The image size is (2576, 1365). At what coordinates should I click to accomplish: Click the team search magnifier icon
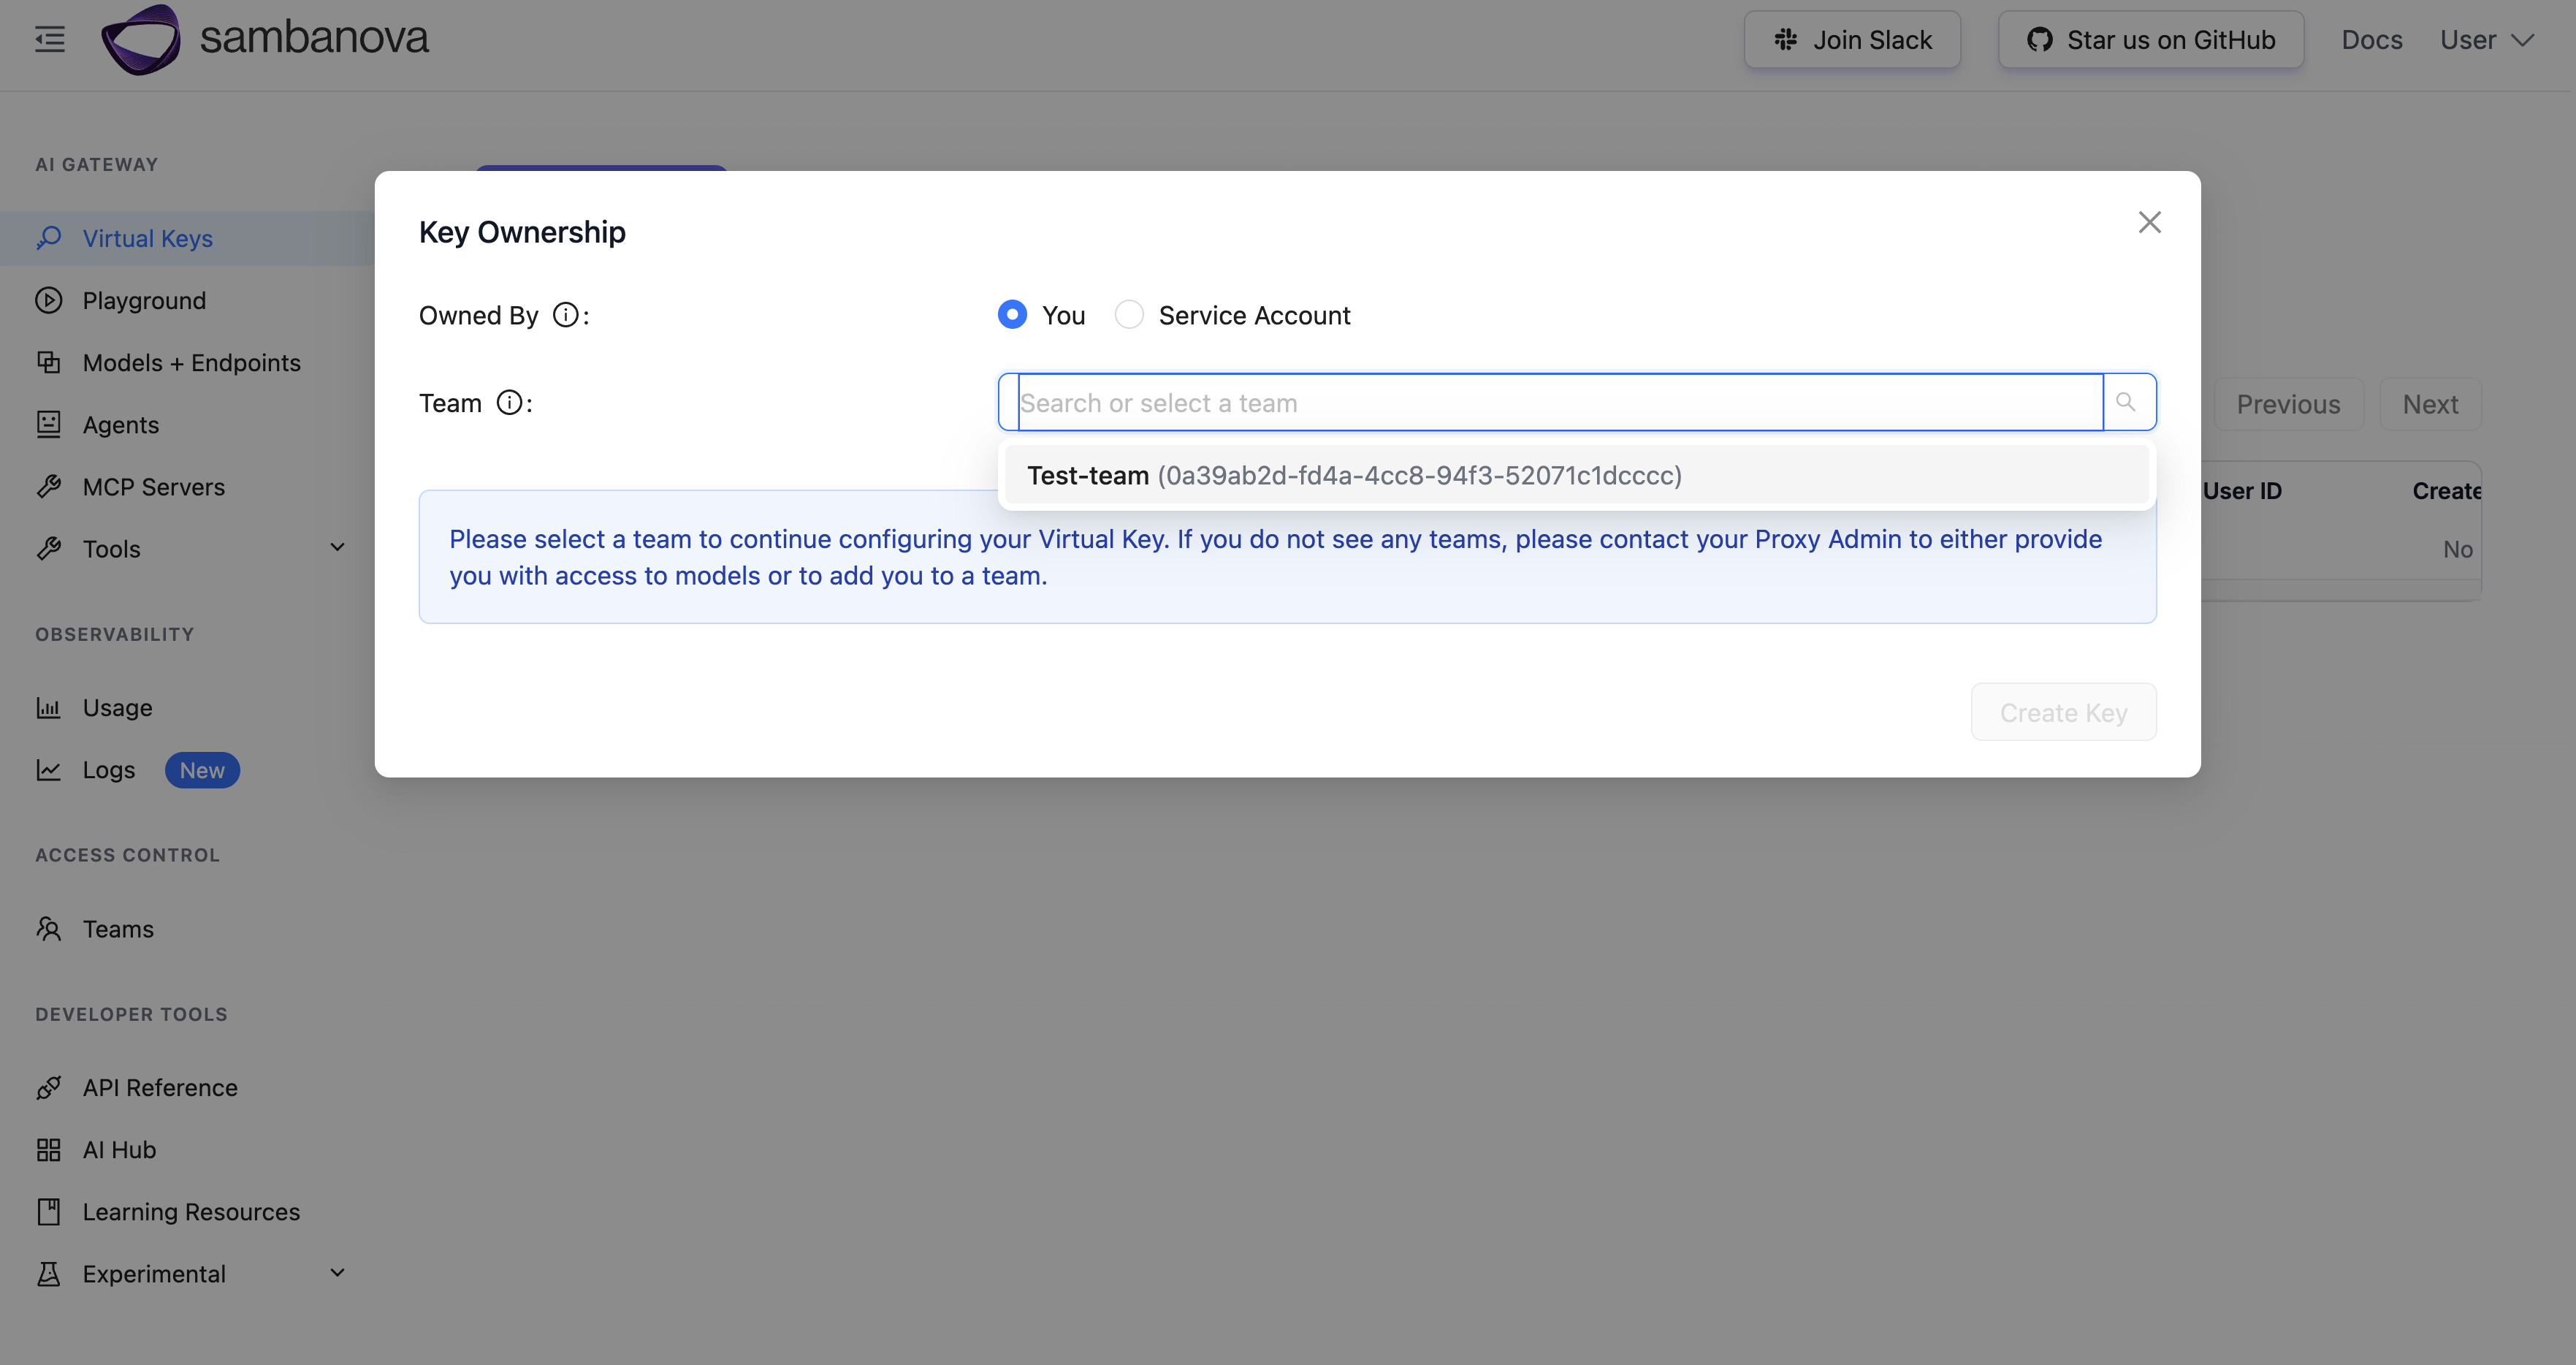2126,402
